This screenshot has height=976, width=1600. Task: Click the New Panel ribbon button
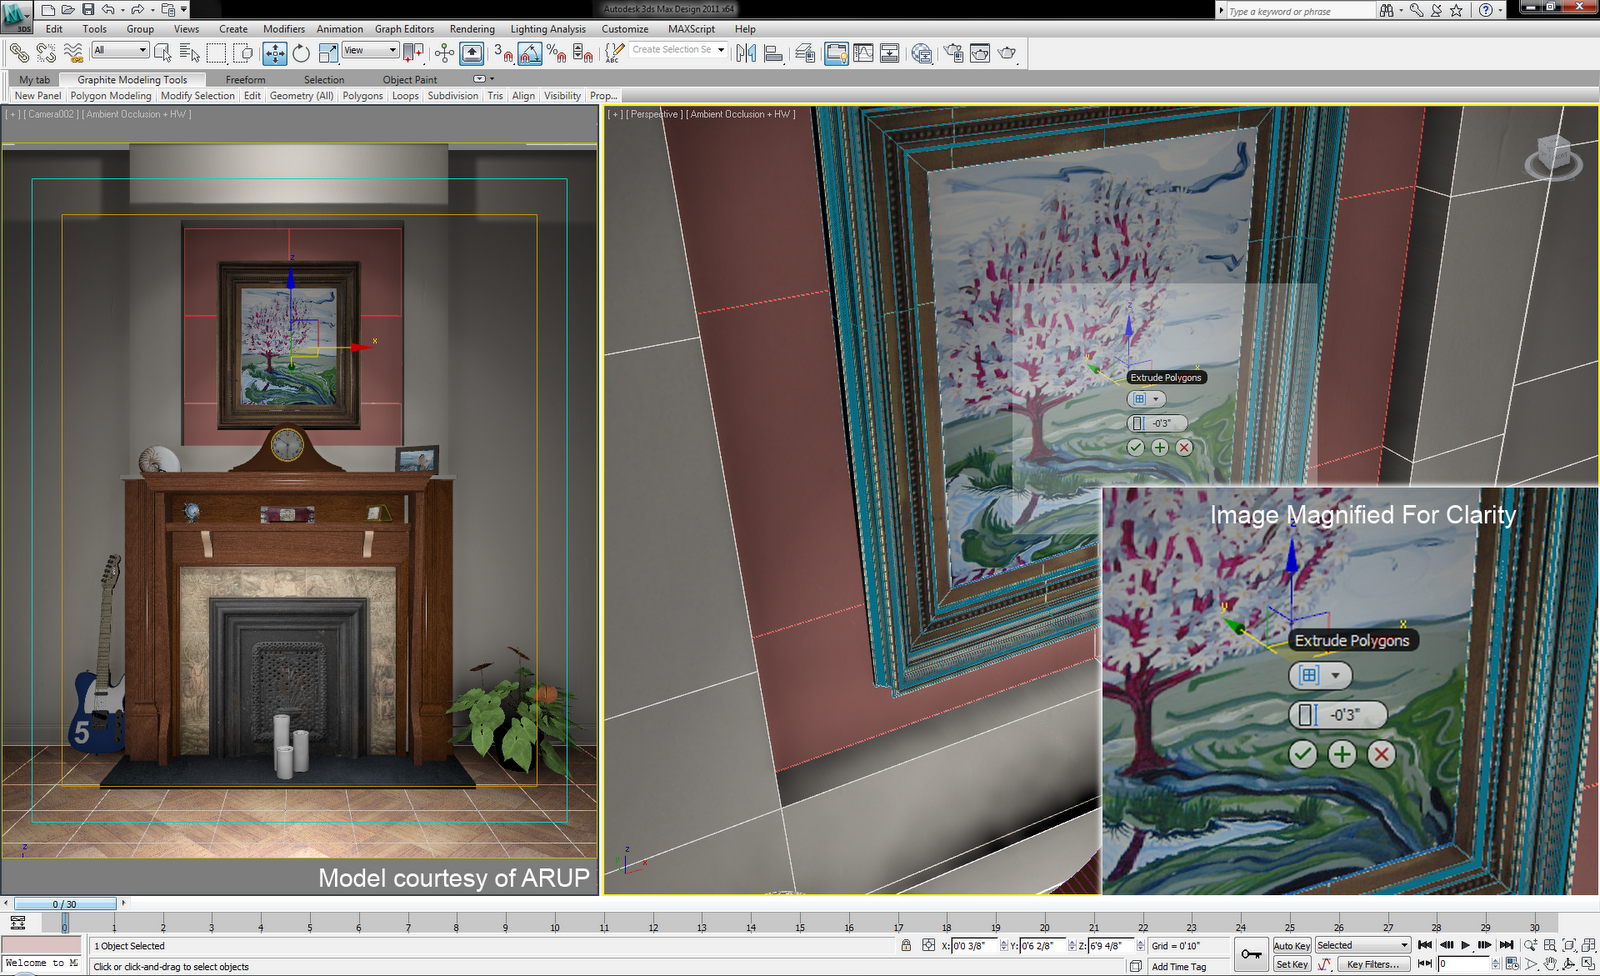[x=38, y=96]
